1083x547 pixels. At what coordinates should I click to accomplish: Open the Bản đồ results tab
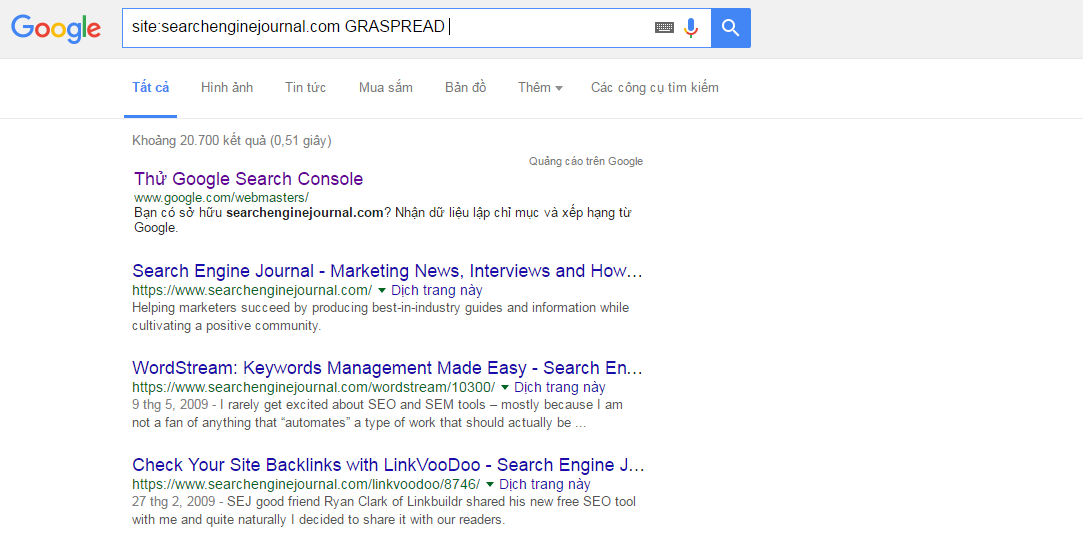click(x=466, y=88)
